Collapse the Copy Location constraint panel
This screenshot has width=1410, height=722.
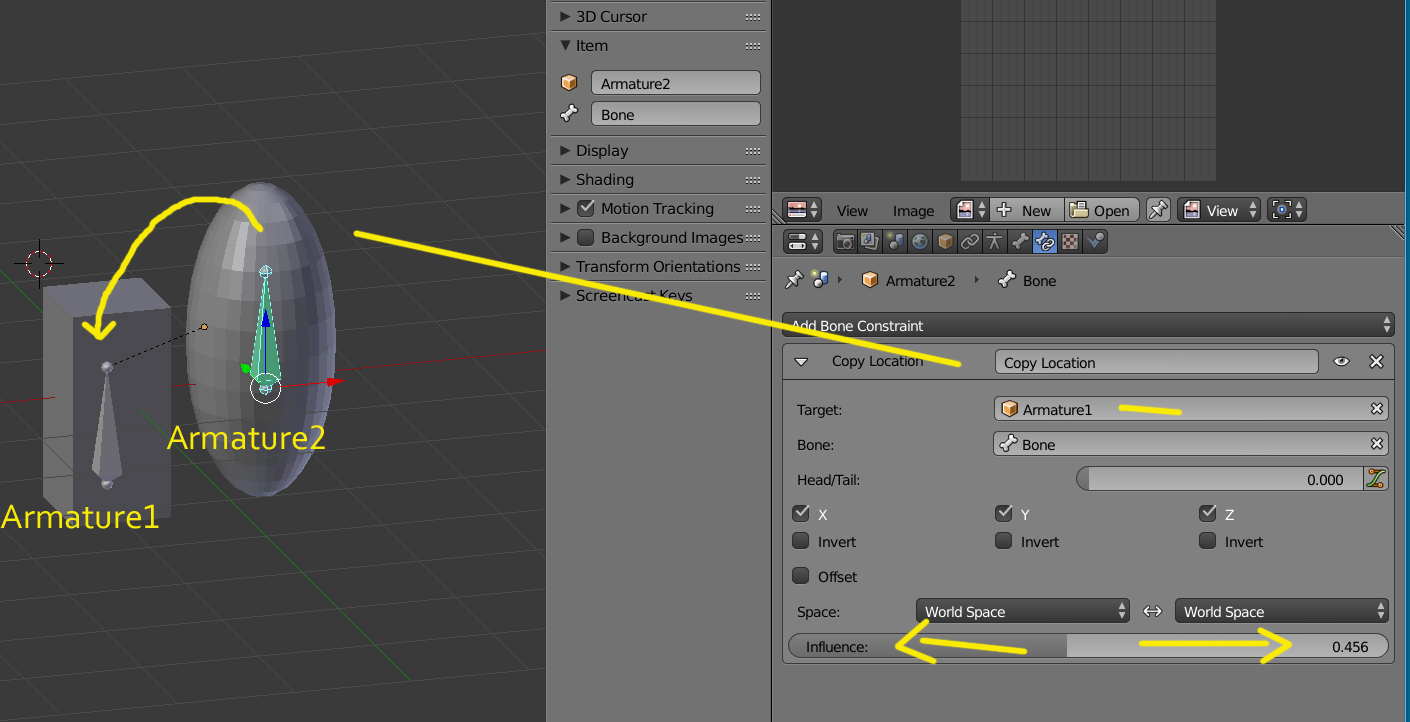point(801,362)
